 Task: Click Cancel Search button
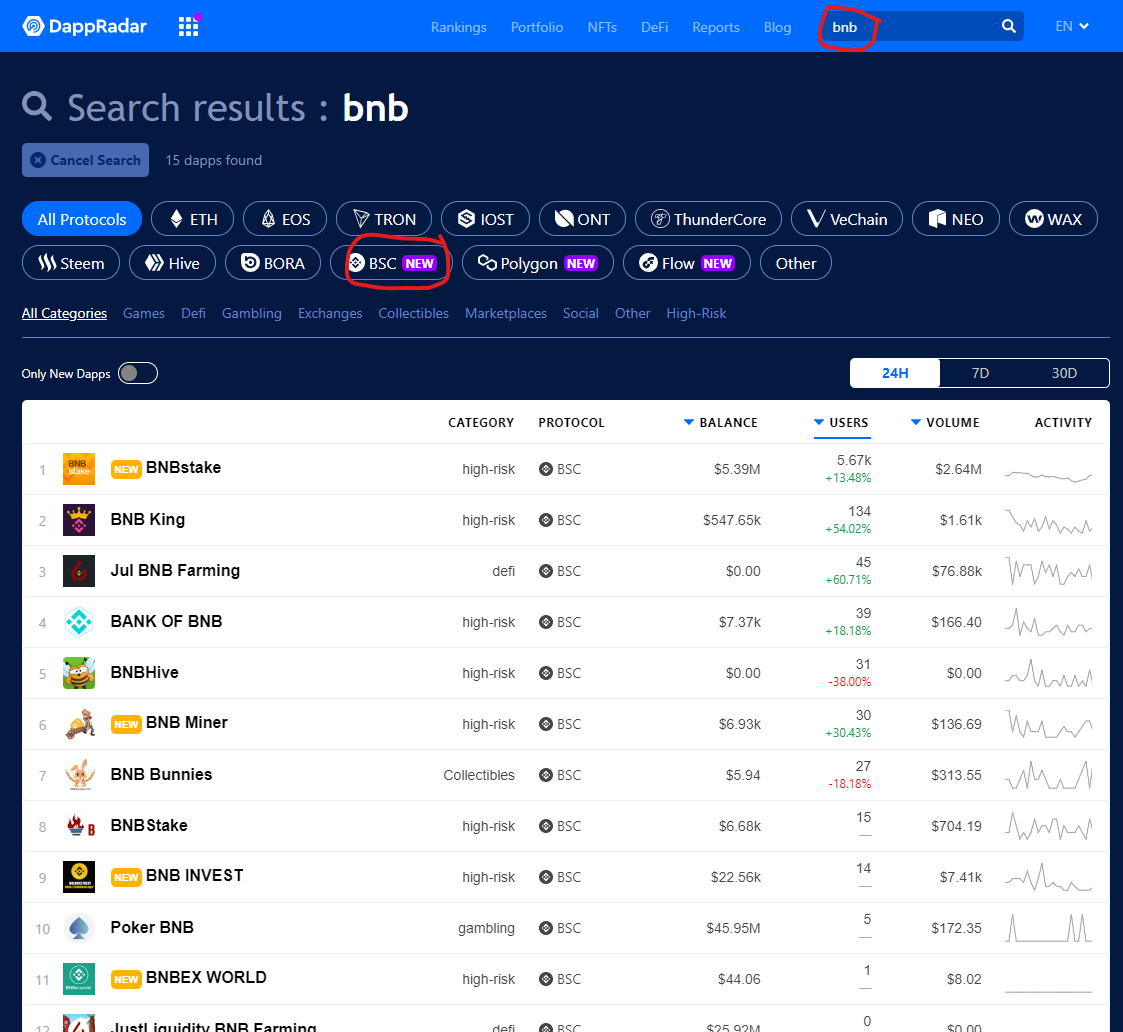pyautogui.click(x=85, y=160)
